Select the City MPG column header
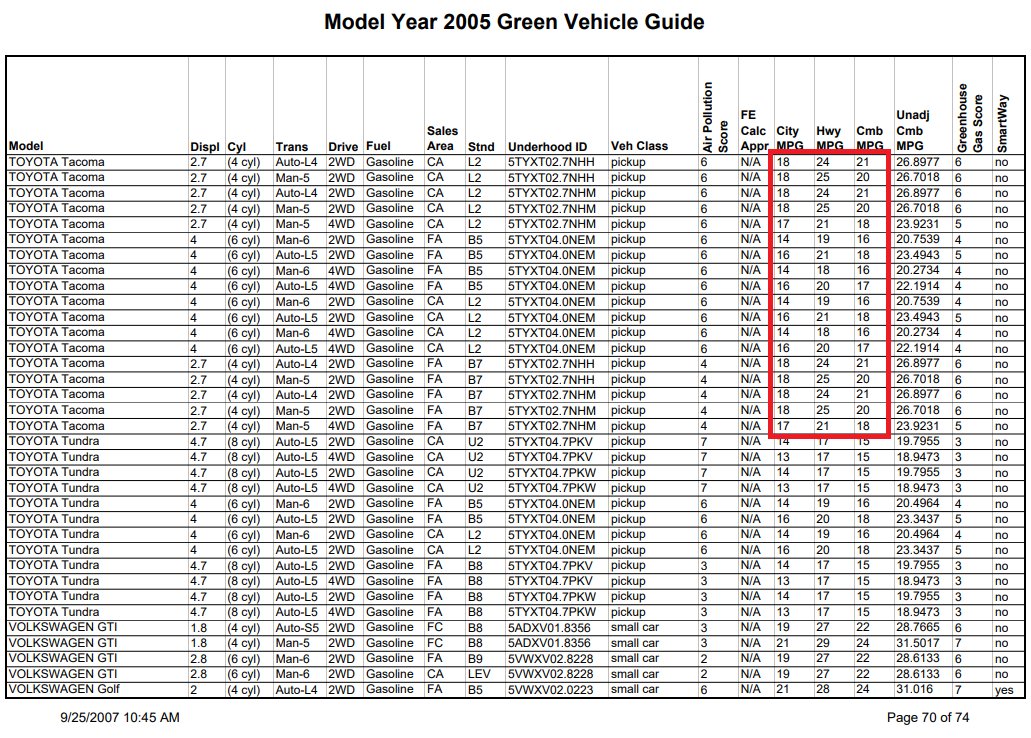Image resolution: width=1031 pixels, height=738 pixels. pos(789,138)
